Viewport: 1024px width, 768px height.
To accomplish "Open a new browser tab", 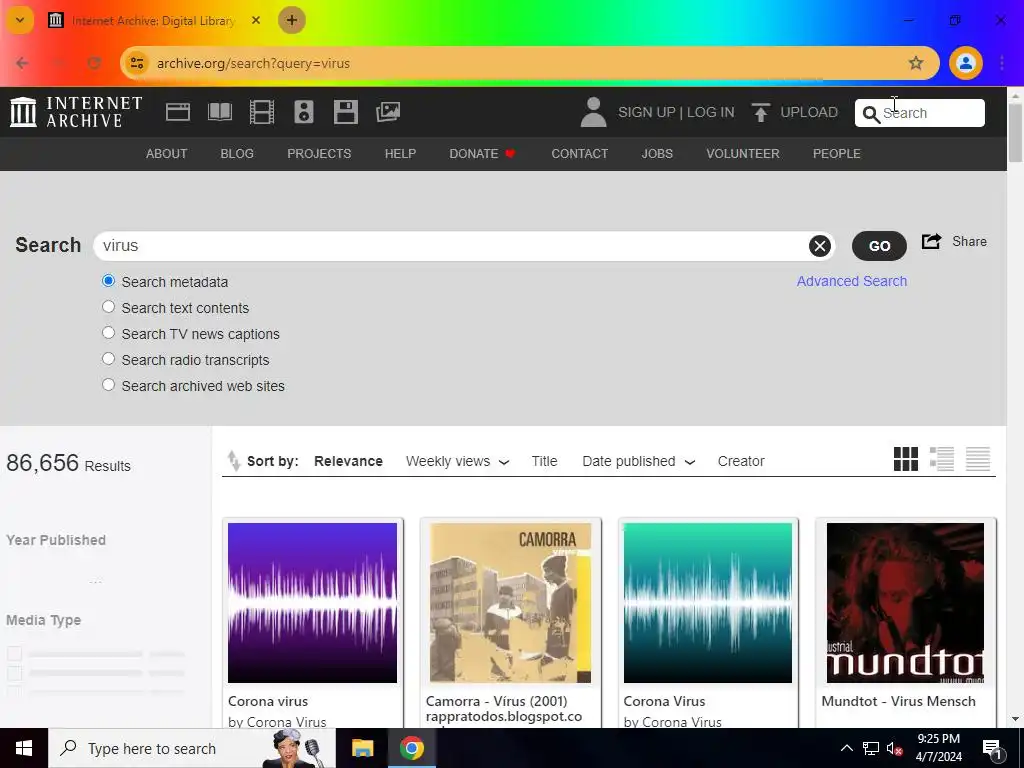I will pos(291,20).
